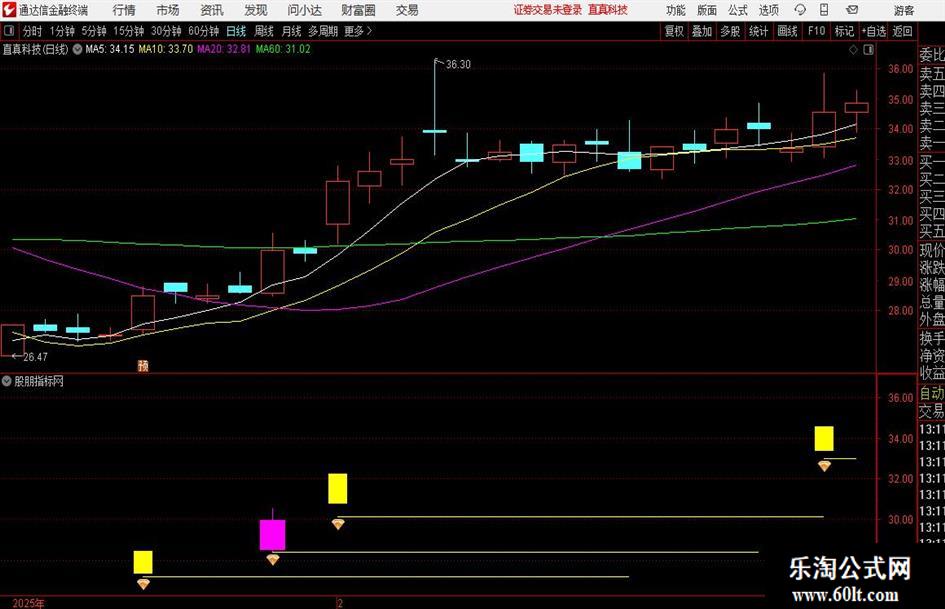Click the magenta indicator bar
This screenshot has height=609, width=945.
[272, 534]
